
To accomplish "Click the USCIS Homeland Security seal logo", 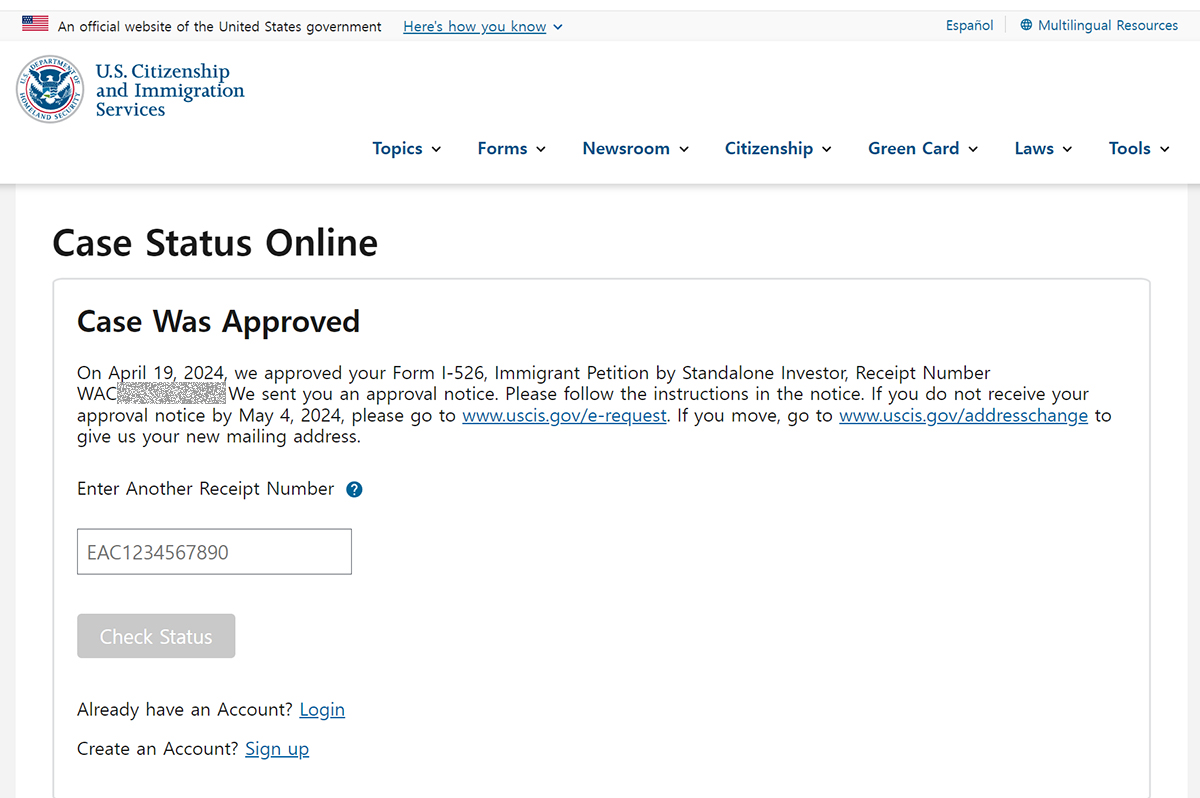I will (x=50, y=89).
